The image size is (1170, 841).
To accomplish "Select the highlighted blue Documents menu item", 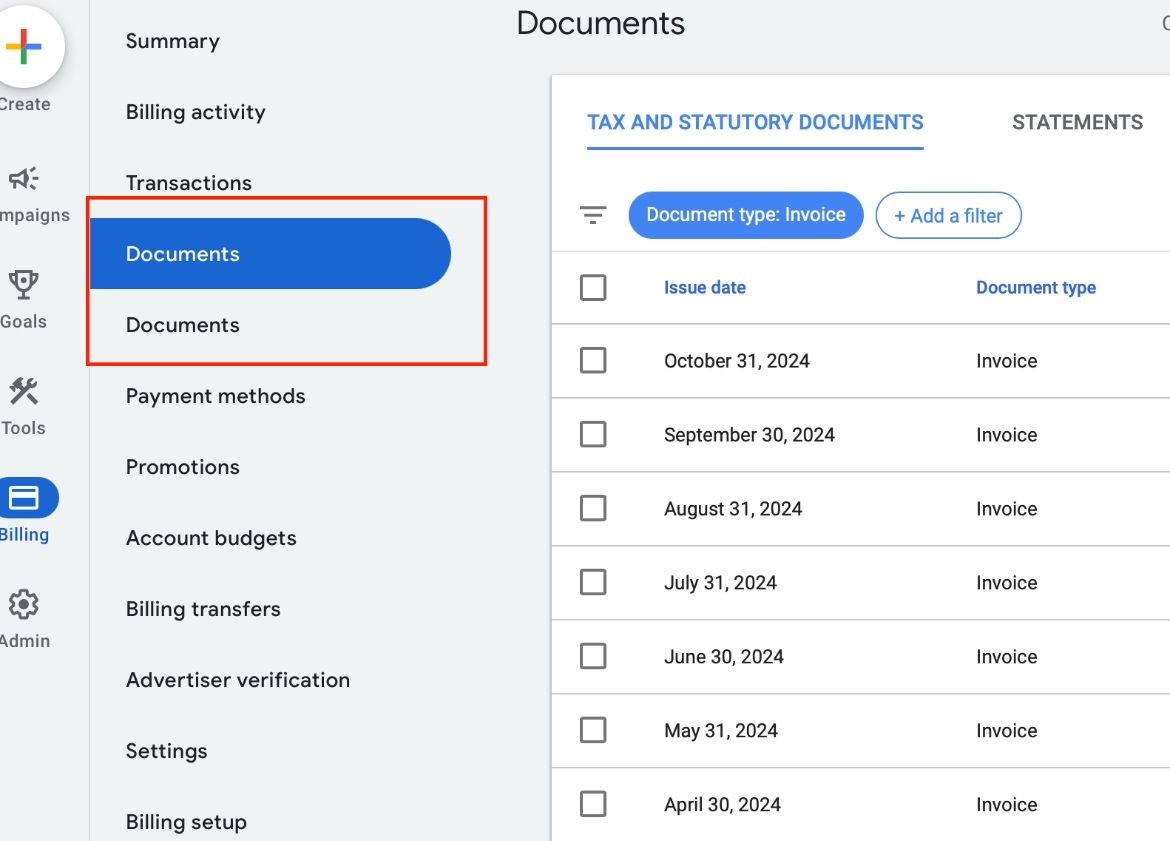I will pos(270,254).
